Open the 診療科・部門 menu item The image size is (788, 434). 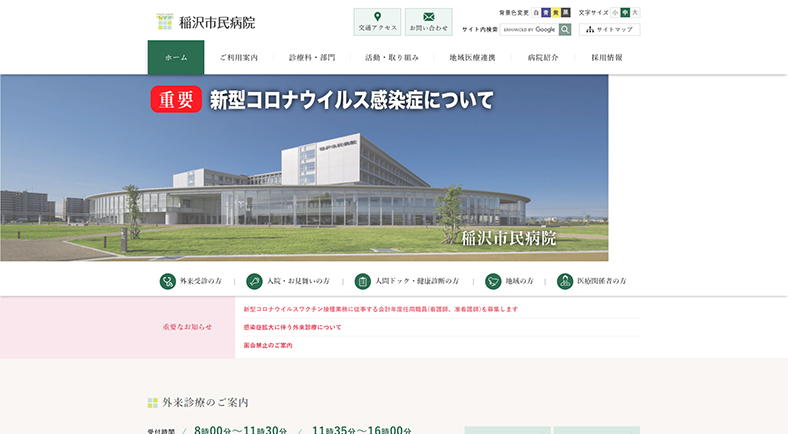(x=312, y=58)
